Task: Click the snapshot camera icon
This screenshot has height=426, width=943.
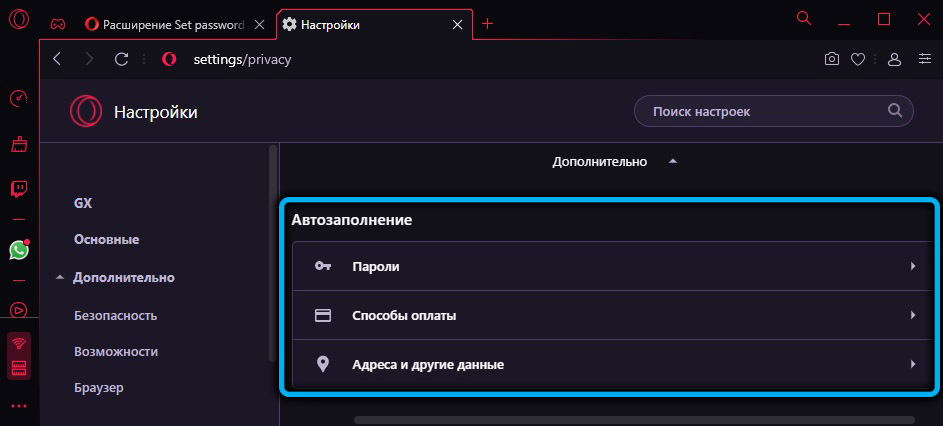Action: coord(831,59)
